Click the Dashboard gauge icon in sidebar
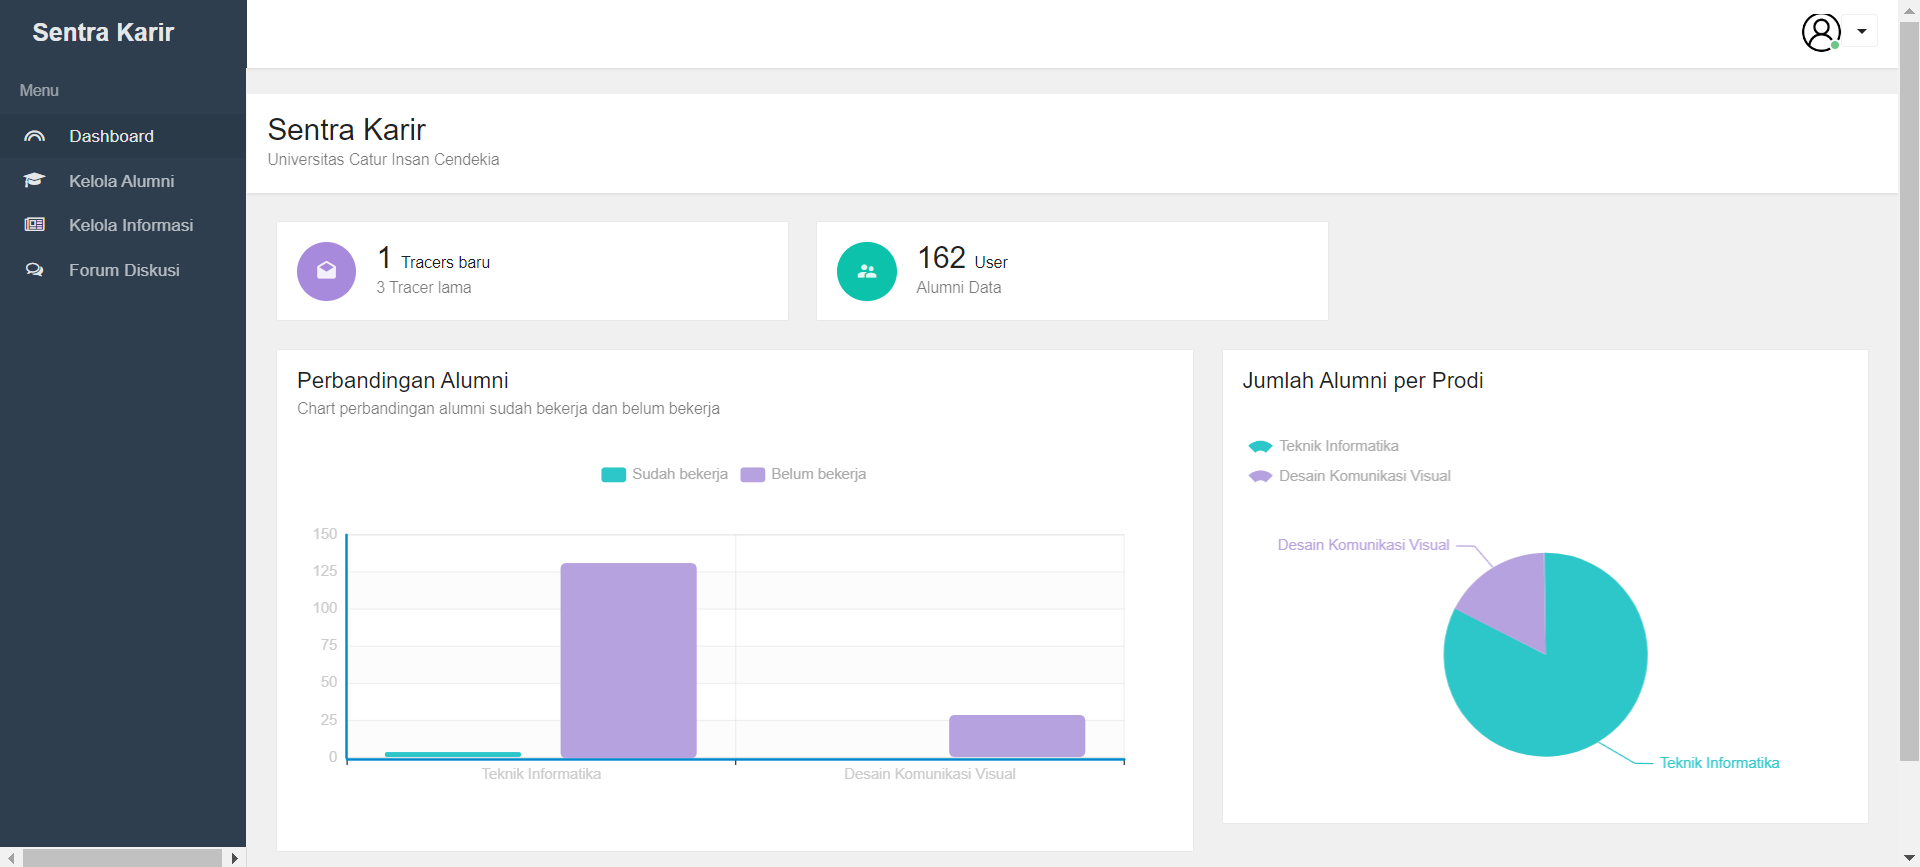This screenshot has width=1920, height=867. point(35,136)
